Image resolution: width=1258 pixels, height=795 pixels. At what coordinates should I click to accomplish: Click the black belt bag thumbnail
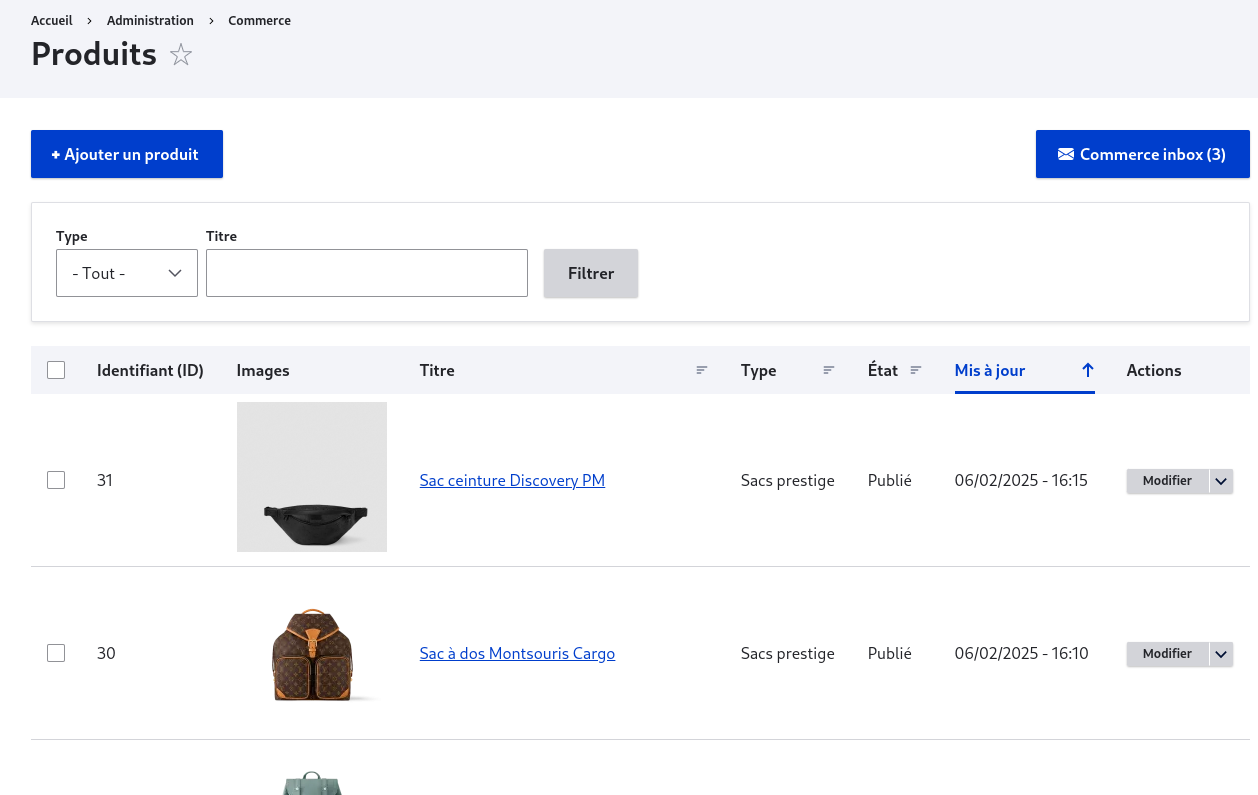(312, 477)
